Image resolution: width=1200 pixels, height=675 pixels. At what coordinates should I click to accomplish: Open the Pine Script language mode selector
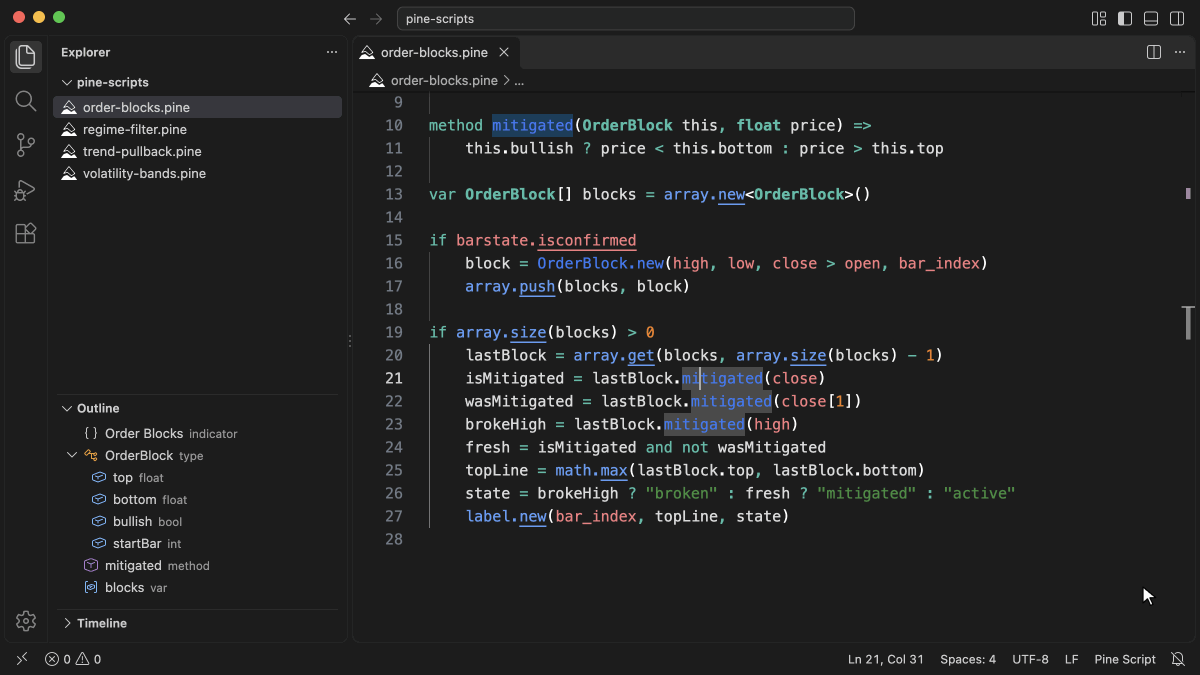tap(1125, 659)
